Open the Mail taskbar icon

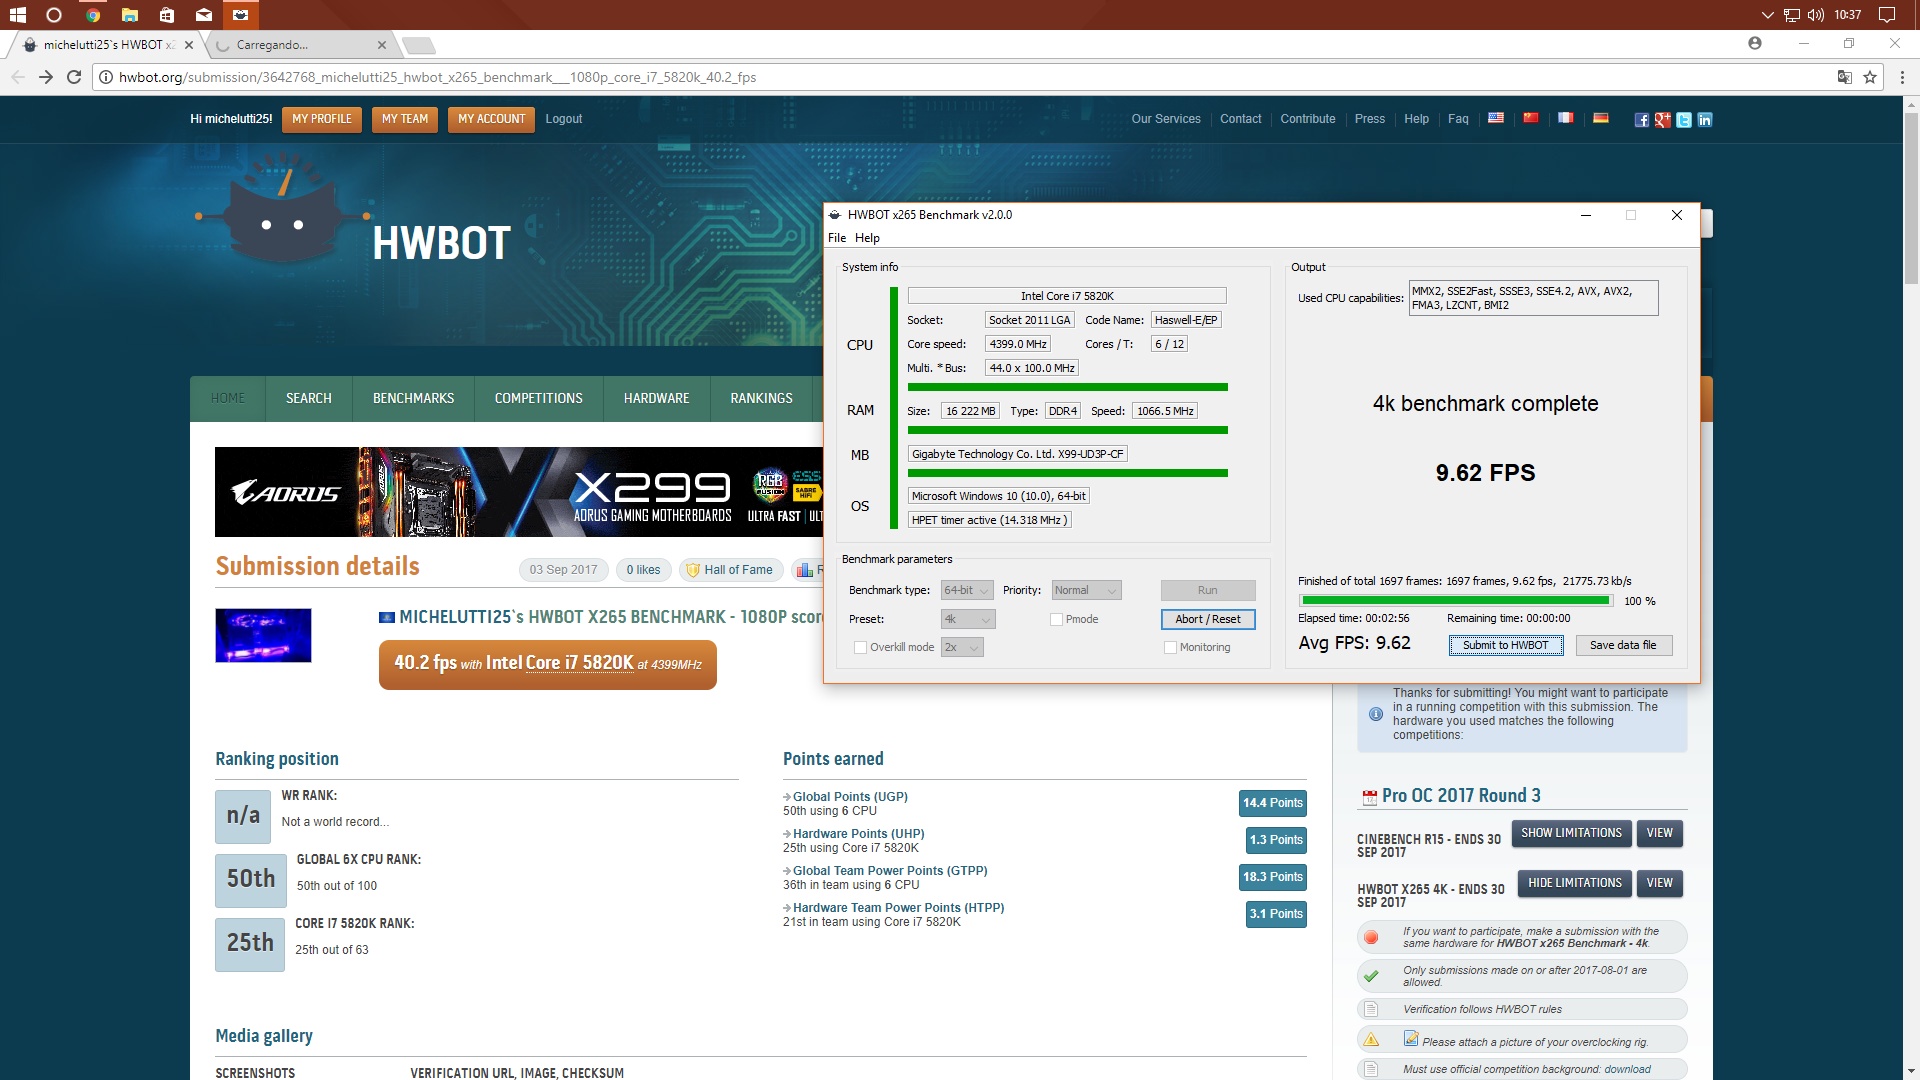click(204, 15)
